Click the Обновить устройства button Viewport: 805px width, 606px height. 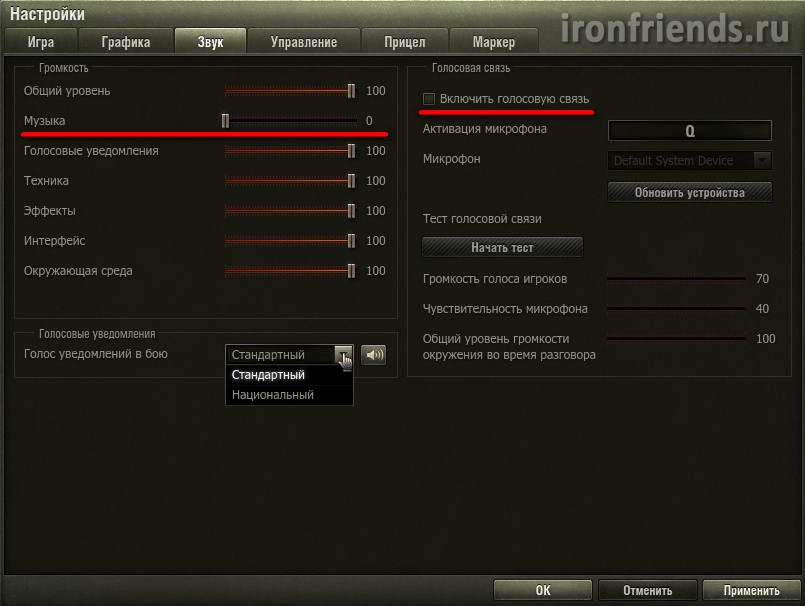689,193
